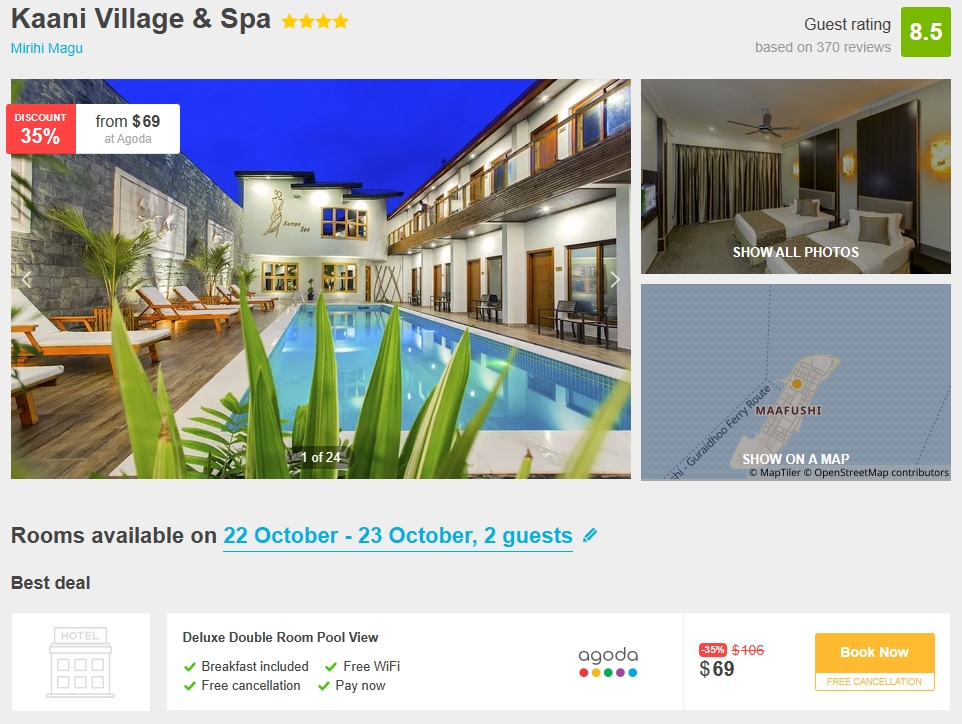Click the Breakfast included checkmark item
962x724 pixels.
[247, 666]
